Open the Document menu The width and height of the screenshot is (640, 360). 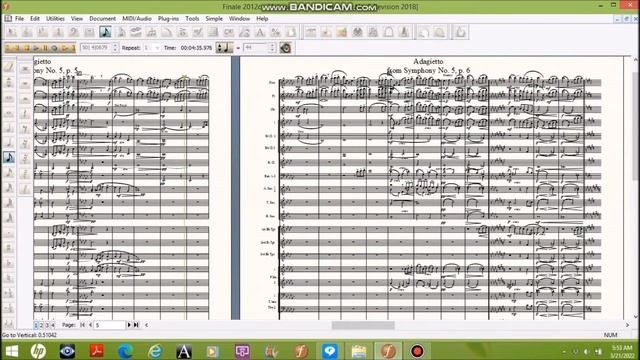coord(102,18)
